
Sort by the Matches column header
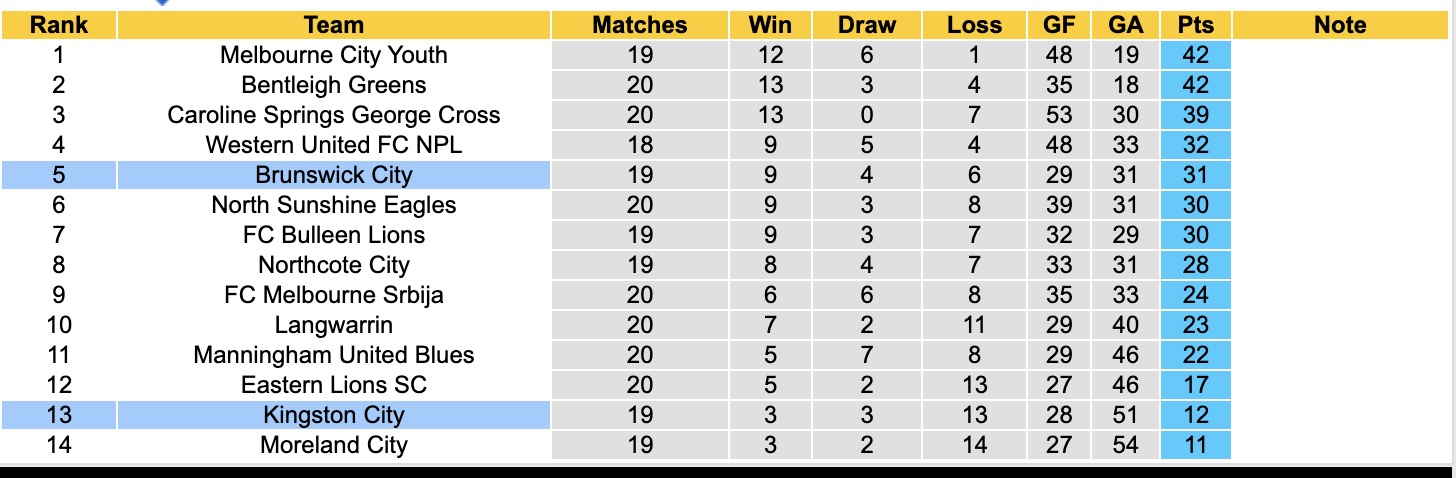pos(640,25)
